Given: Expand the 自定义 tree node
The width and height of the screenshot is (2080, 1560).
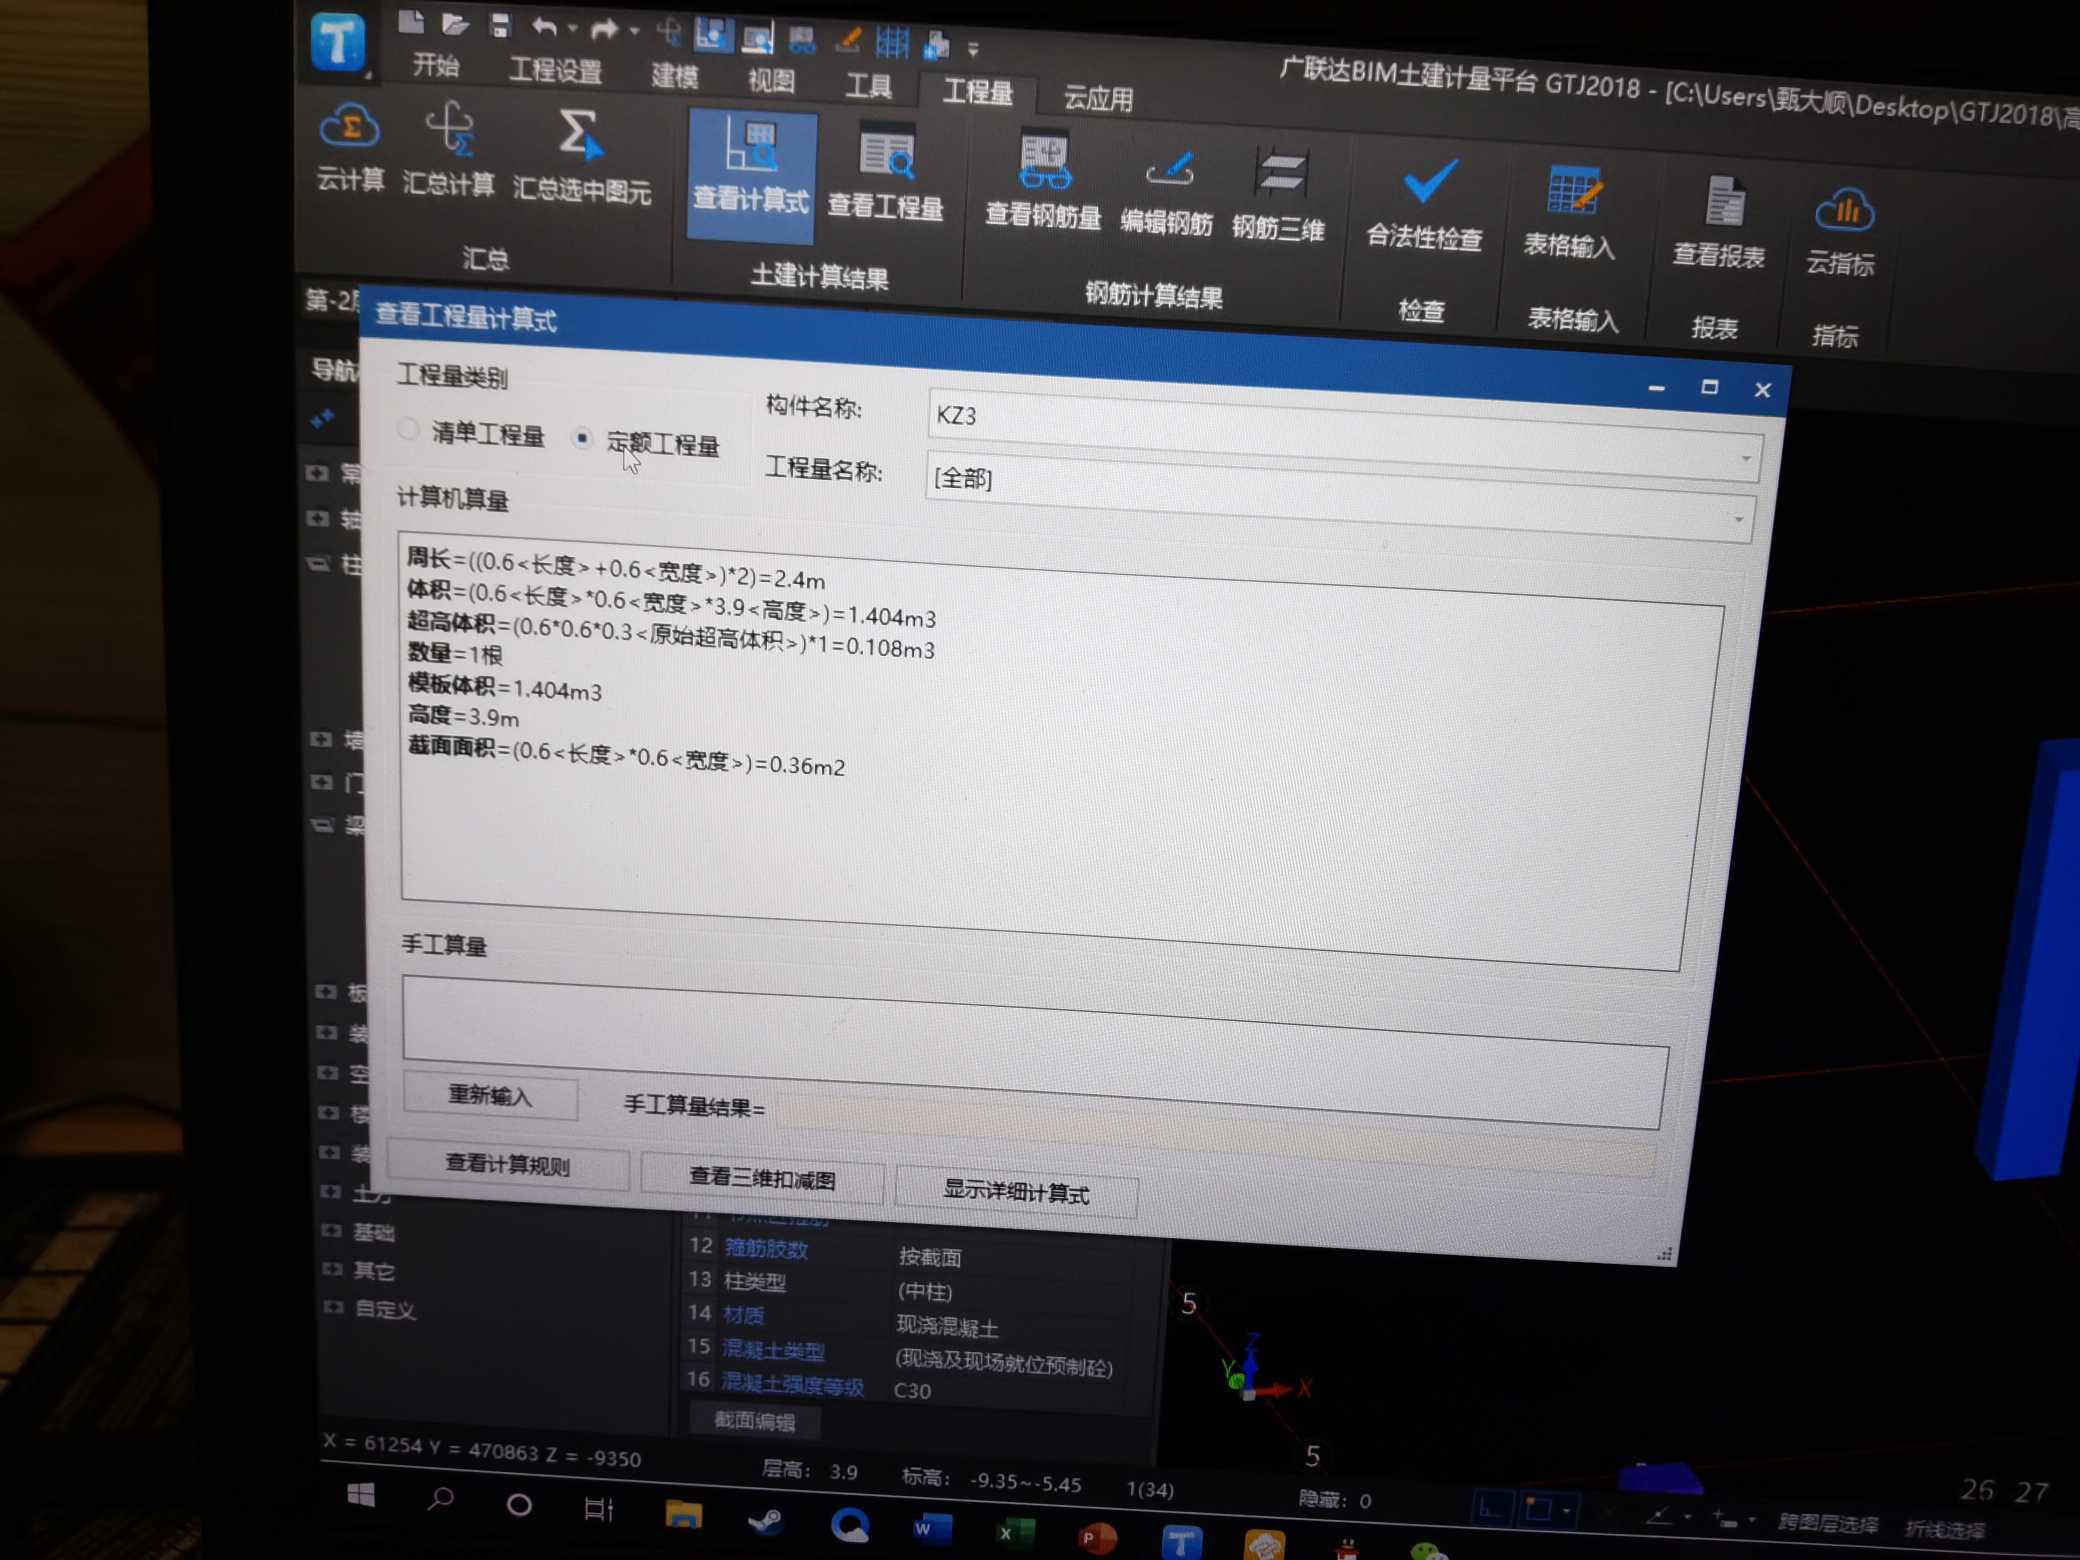Looking at the screenshot, I should [x=333, y=1306].
